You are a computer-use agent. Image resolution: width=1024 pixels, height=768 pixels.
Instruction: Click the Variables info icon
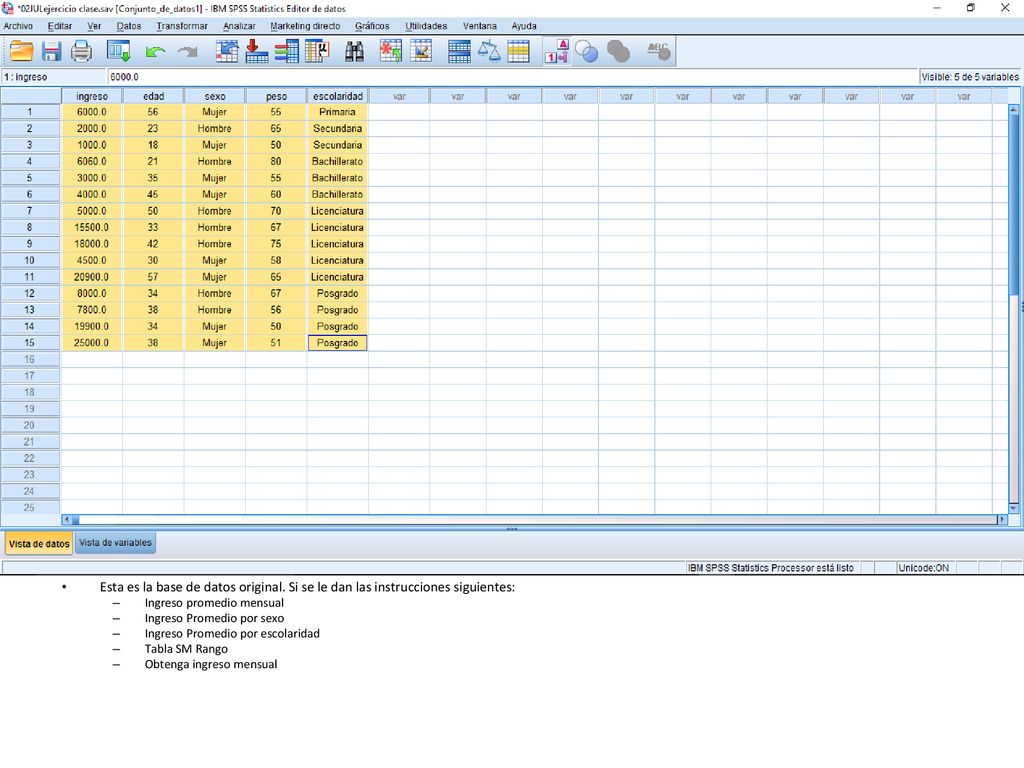point(287,51)
